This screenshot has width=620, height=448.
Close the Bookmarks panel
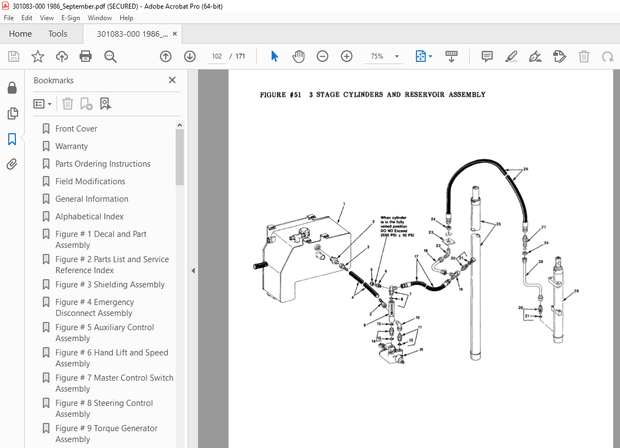172,80
